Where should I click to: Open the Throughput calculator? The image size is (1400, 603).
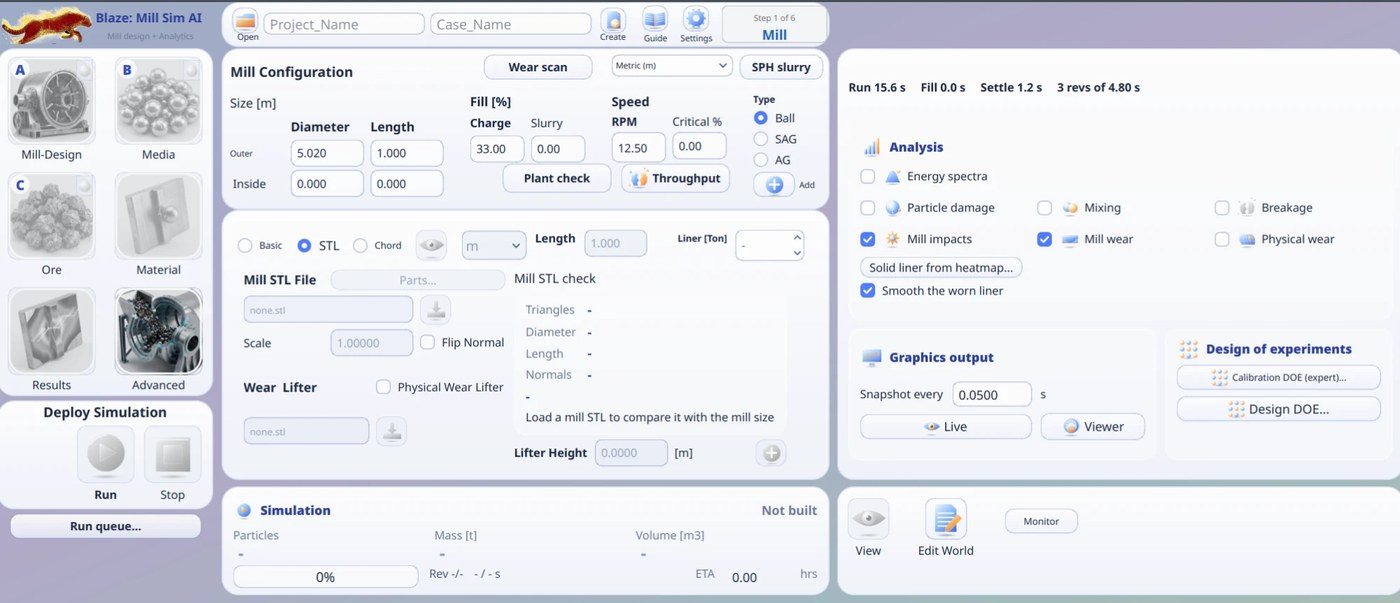(x=676, y=178)
